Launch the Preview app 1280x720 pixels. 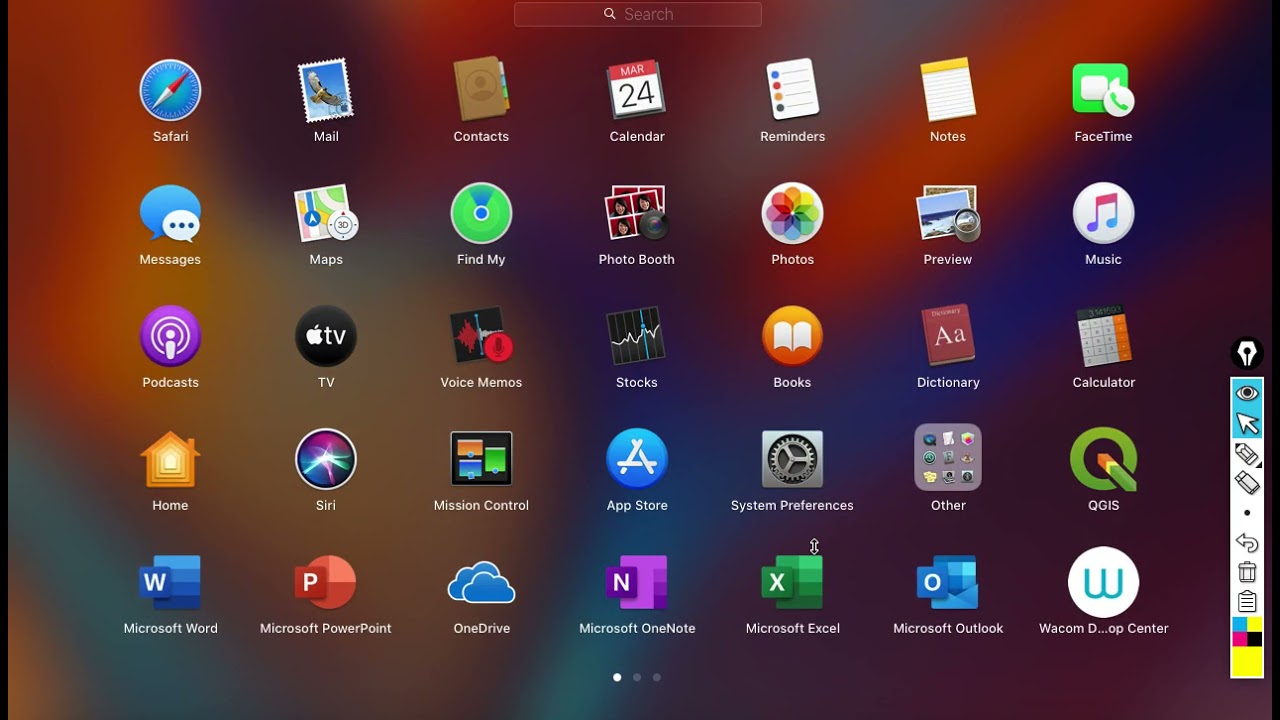coord(948,213)
